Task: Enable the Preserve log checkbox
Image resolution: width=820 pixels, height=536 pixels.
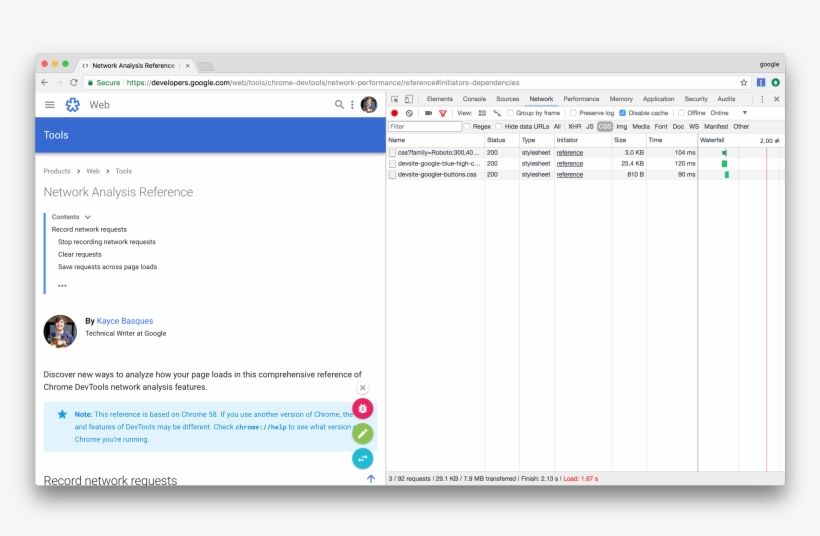Action: point(574,113)
